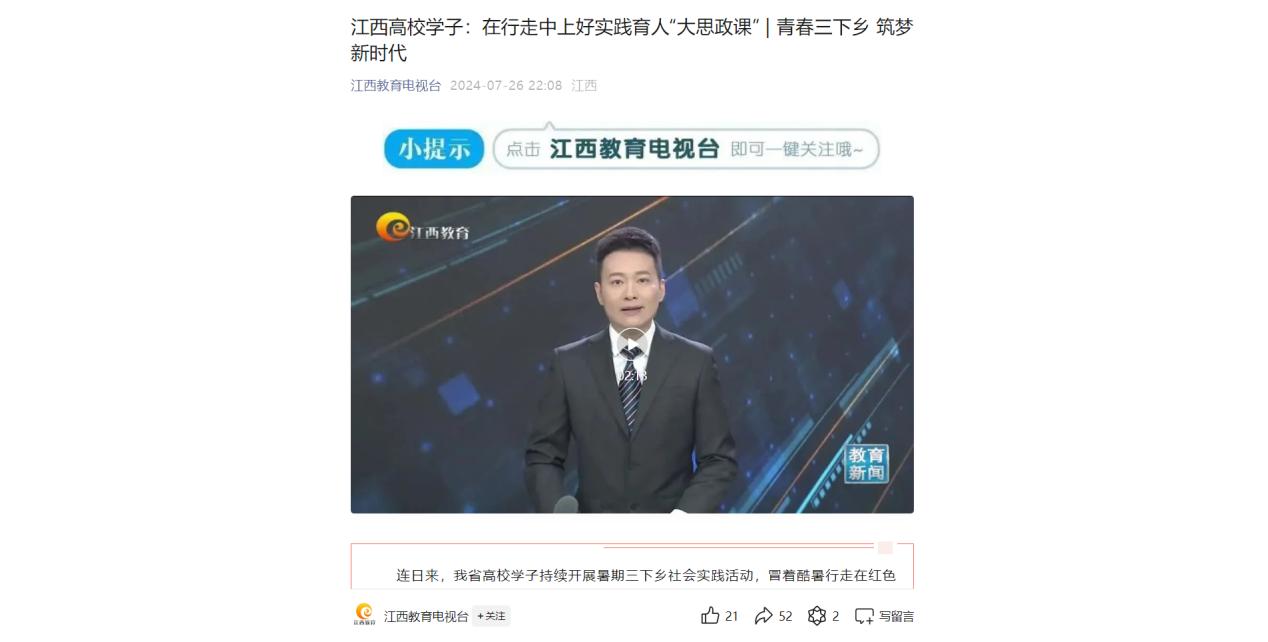Click the 02:13 video duration label
Viewport: 1268px width, 642px height.
point(632,376)
